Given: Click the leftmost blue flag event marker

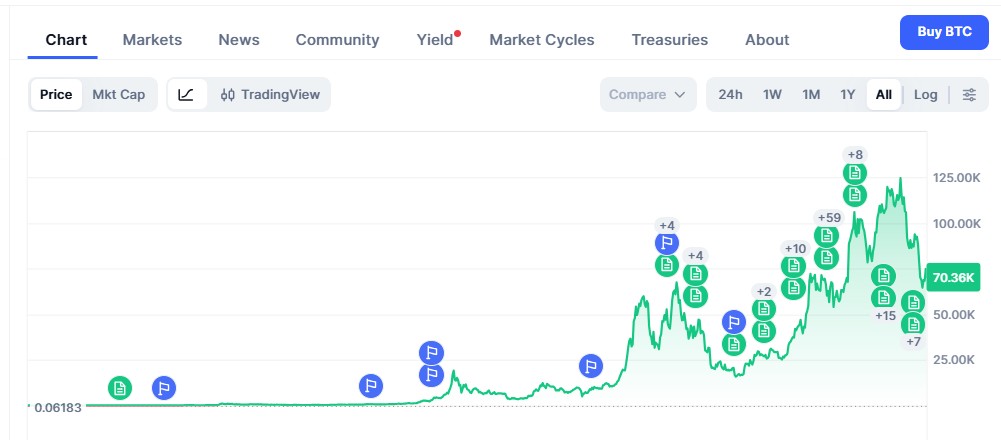Looking at the screenshot, I should [164, 388].
